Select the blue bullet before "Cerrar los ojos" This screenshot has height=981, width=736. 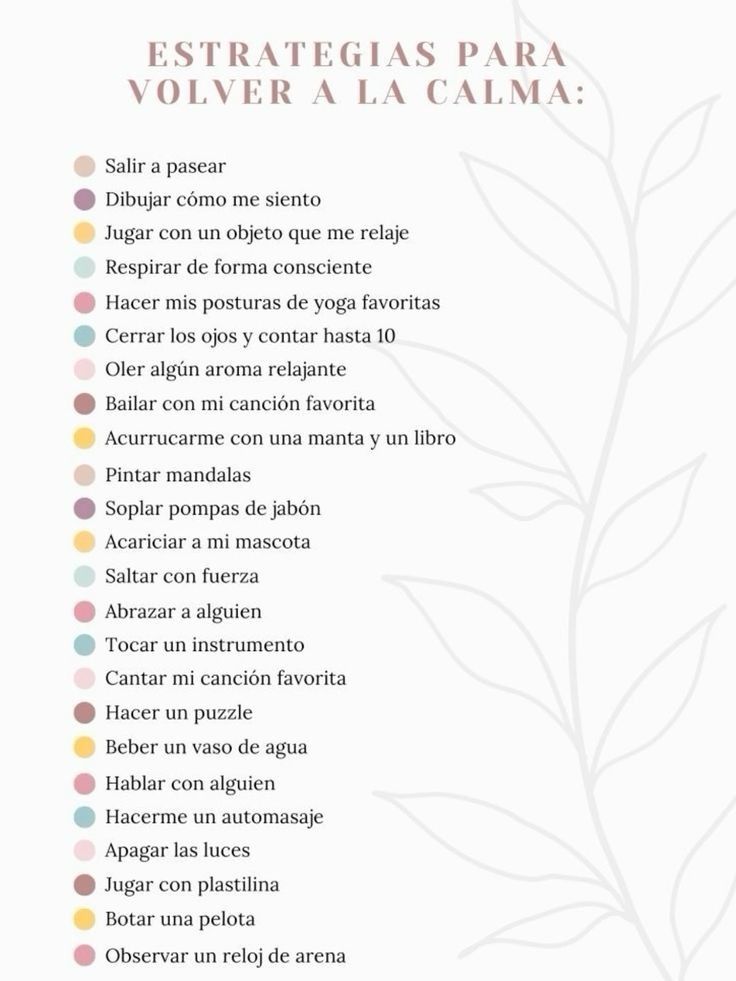[85, 336]
